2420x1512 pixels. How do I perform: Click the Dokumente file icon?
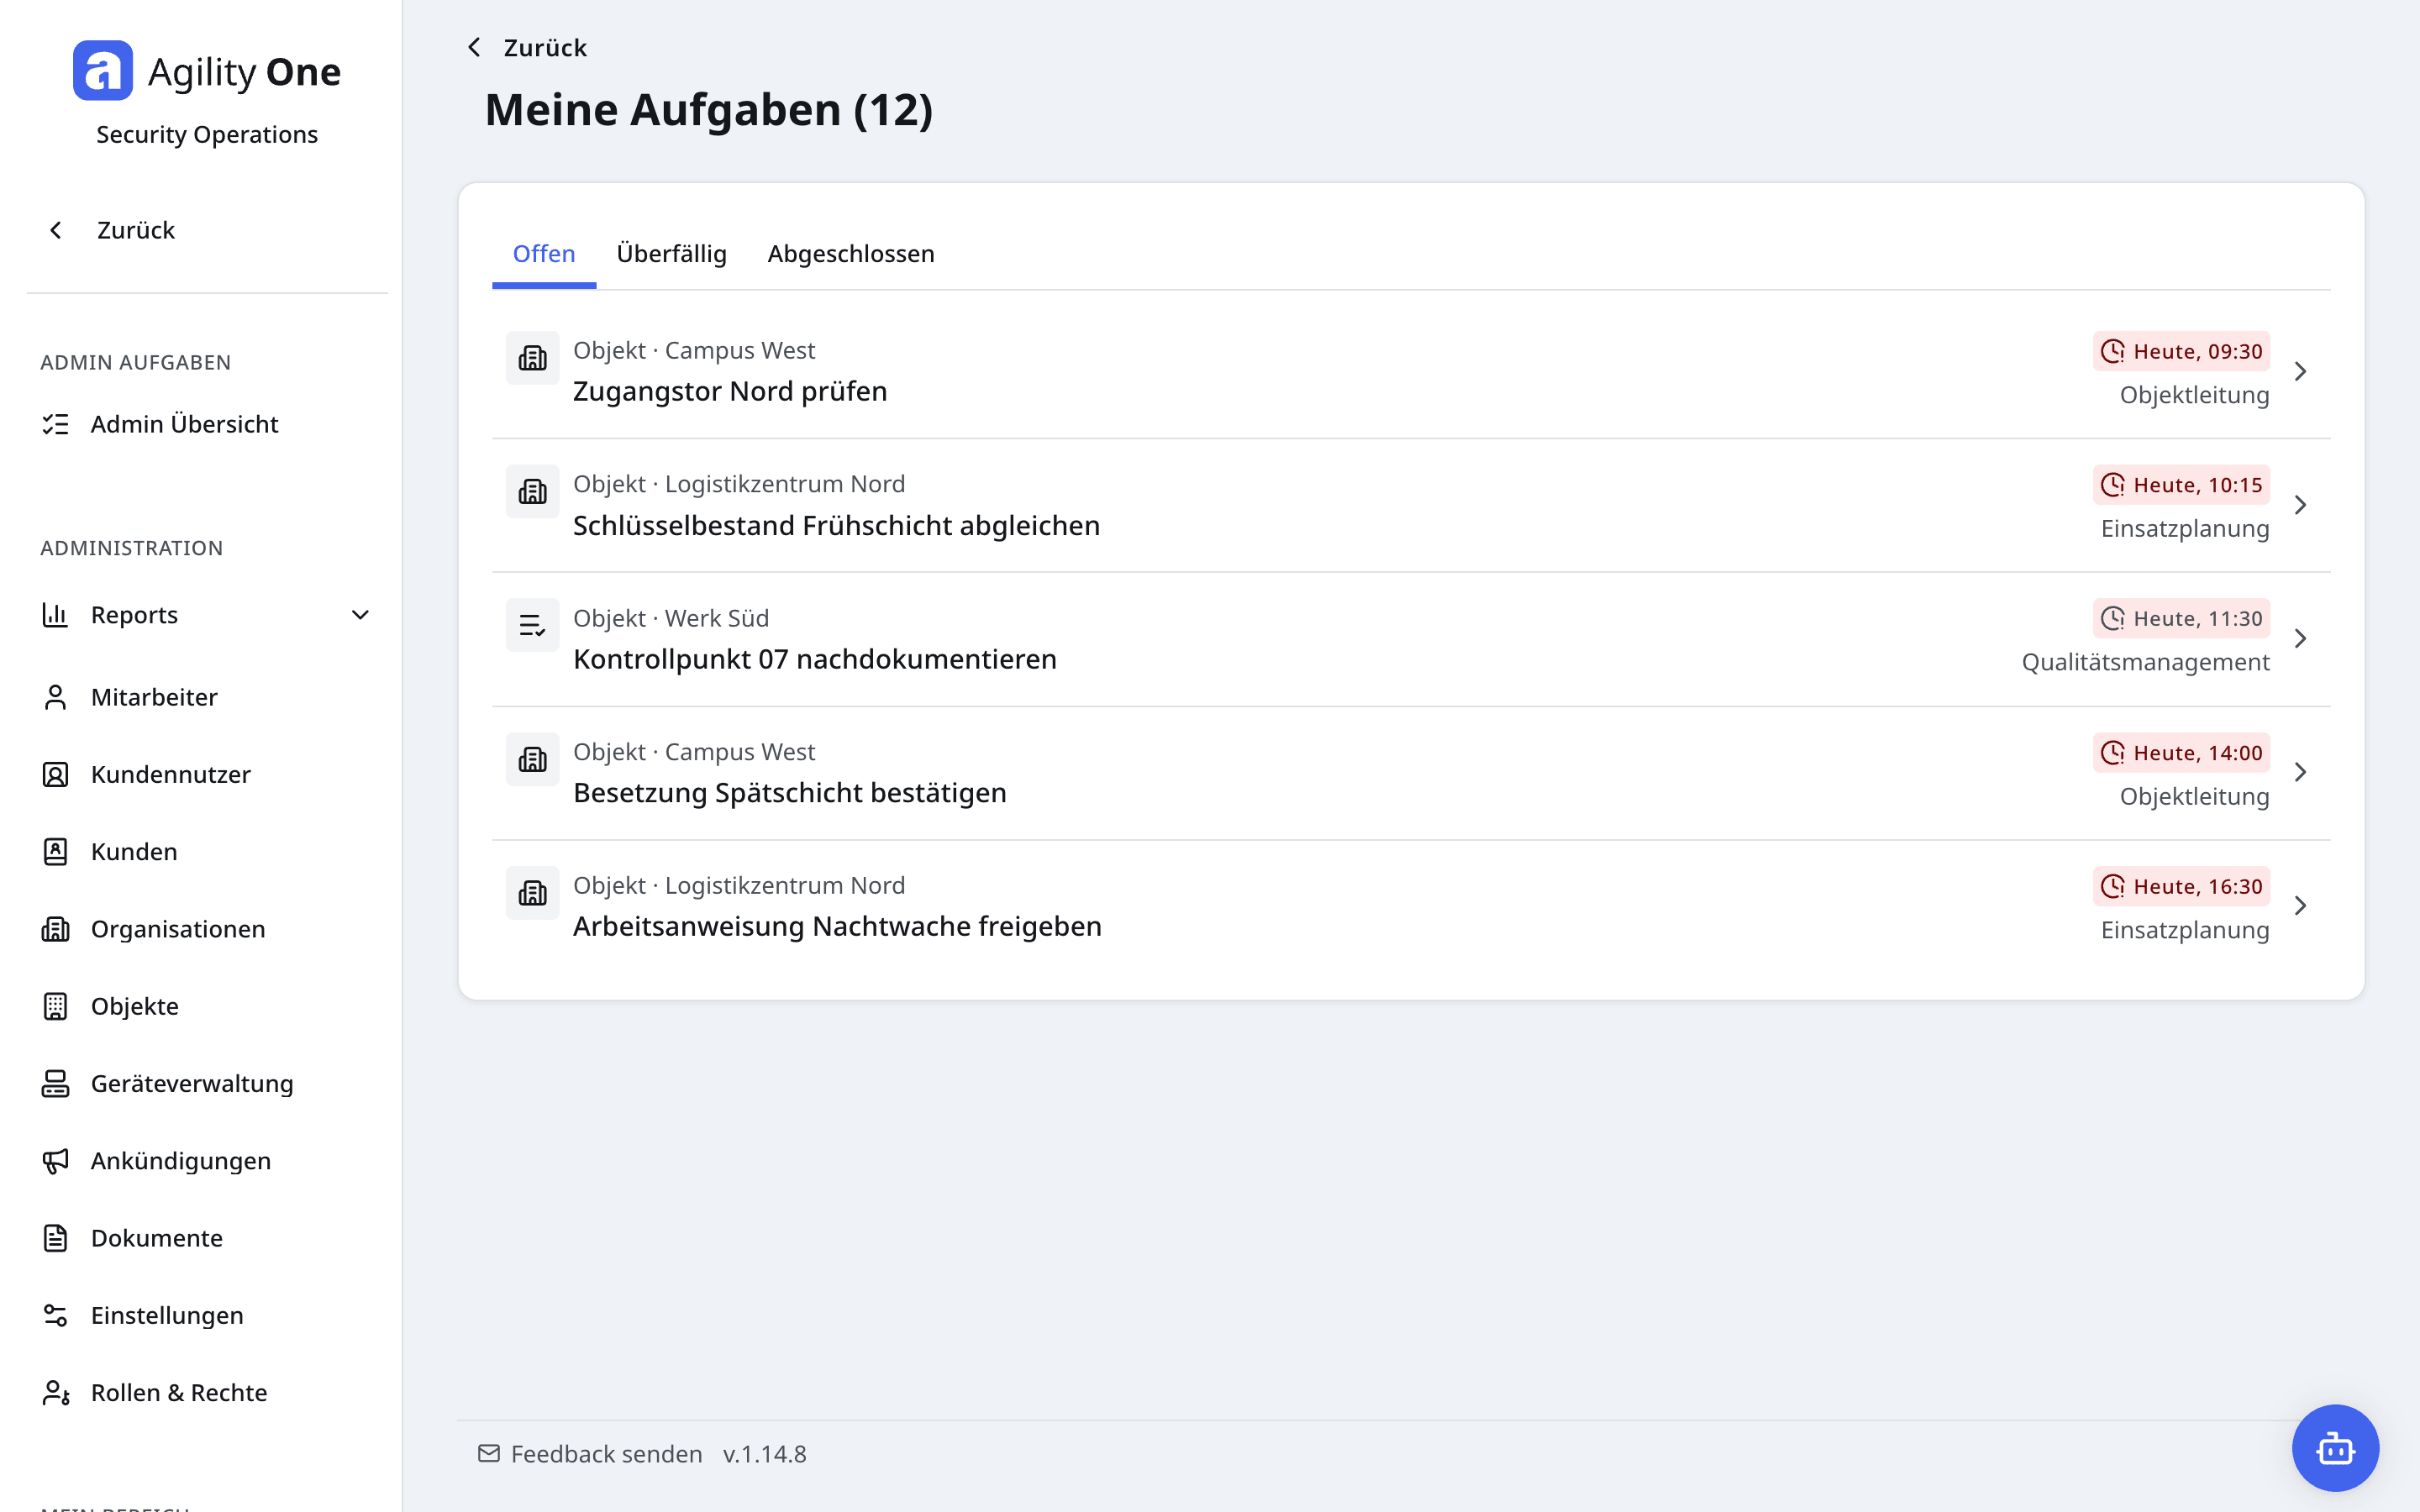pyautogui.click(x=55, y=1238)
